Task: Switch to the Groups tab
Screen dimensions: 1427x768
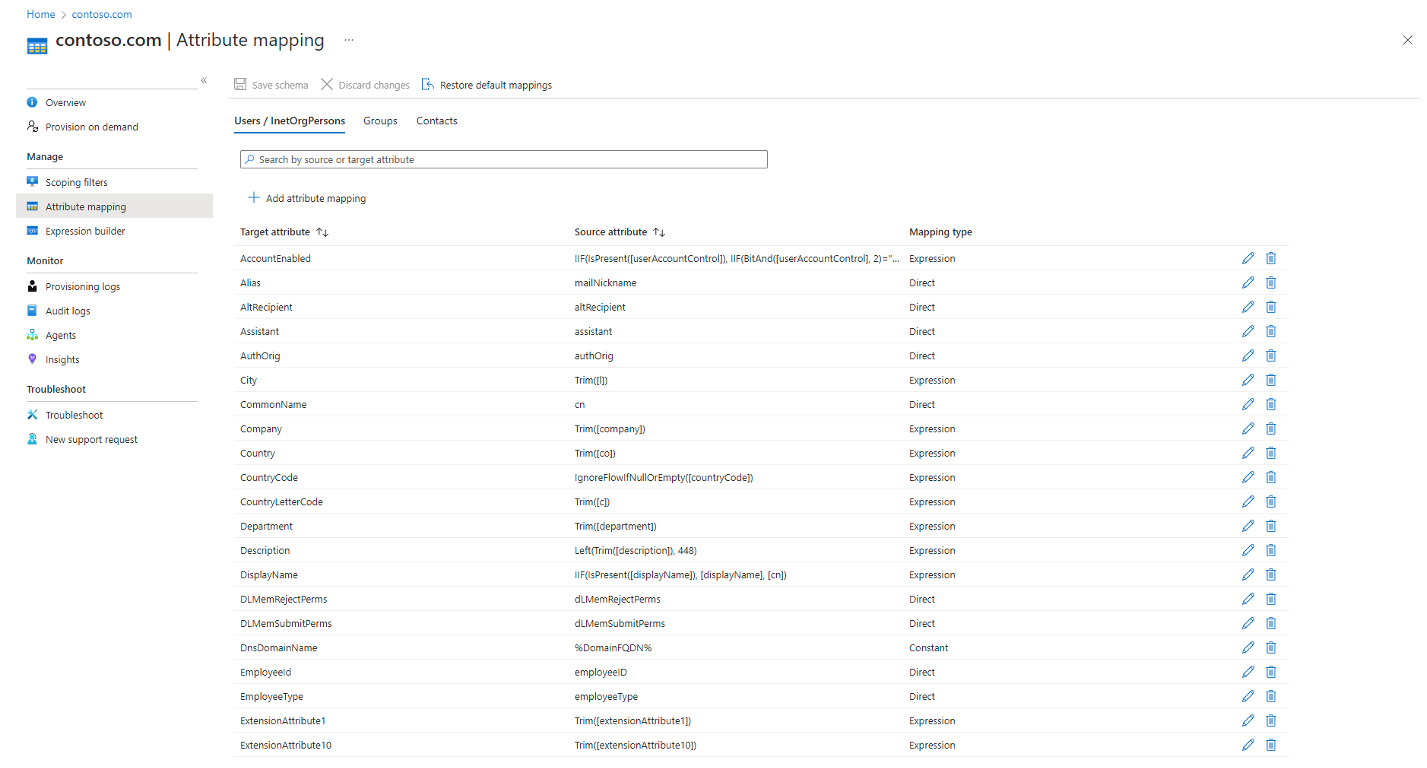Action: click(380, 121)
